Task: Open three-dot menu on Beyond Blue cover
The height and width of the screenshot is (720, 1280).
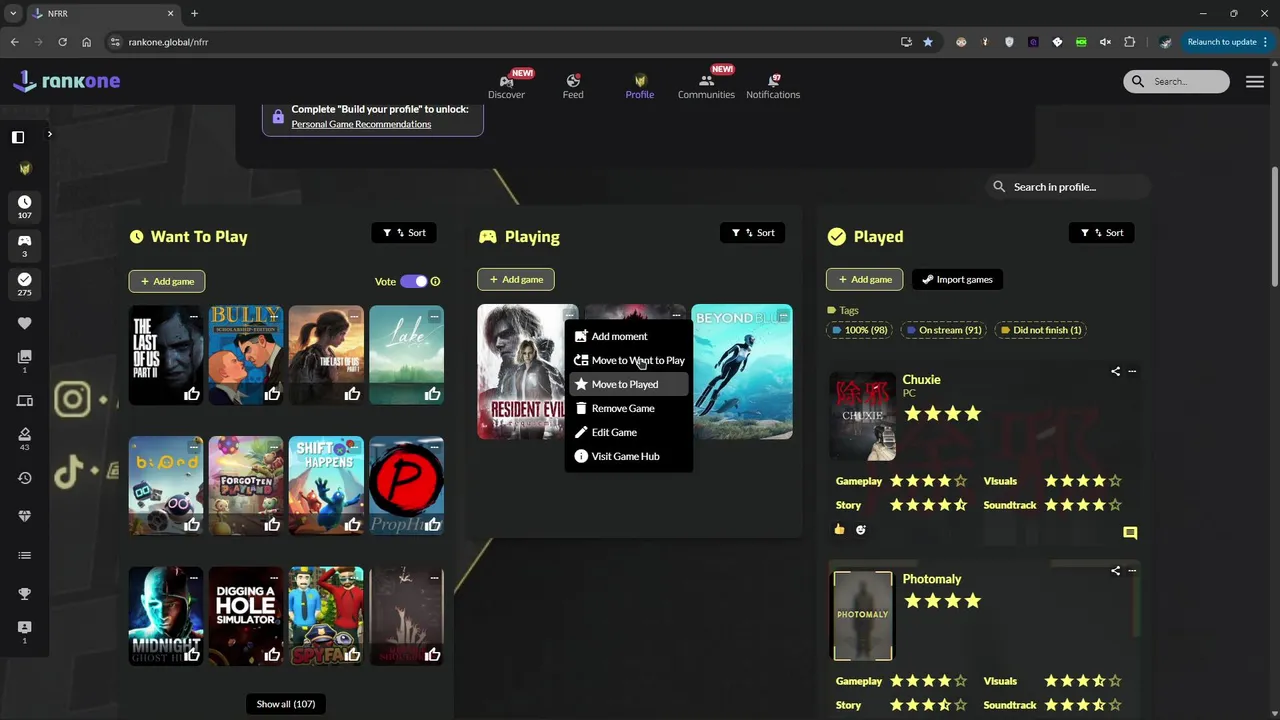Action: (x=782, y=316)
